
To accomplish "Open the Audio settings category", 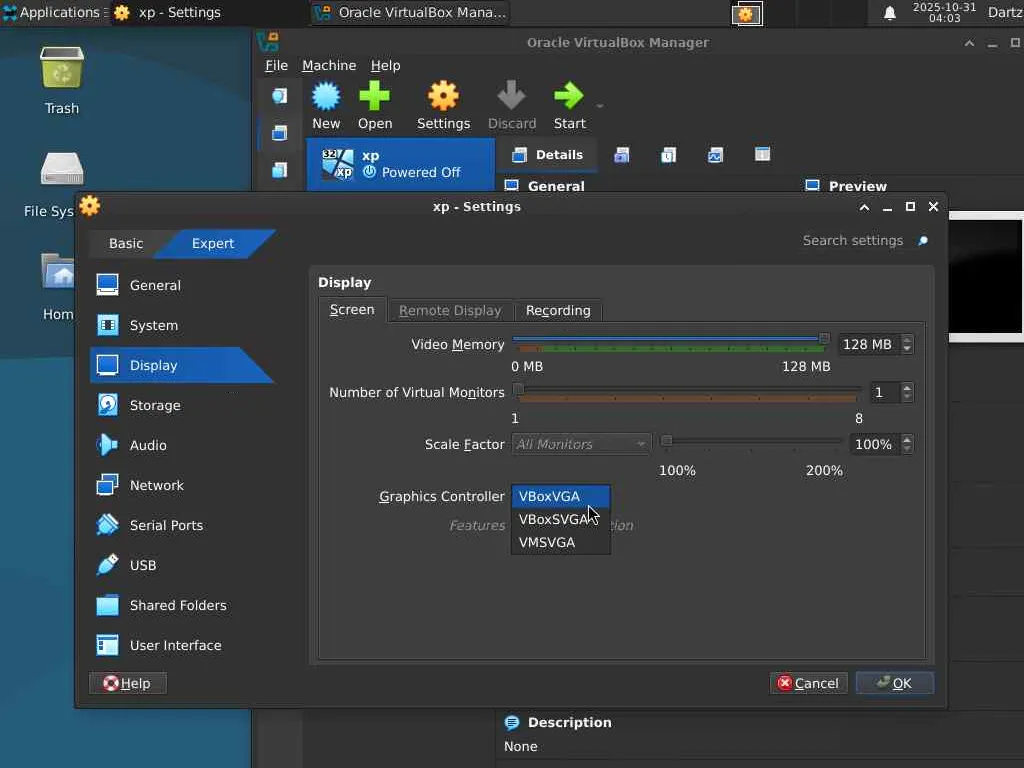I will tap(182, 445).
